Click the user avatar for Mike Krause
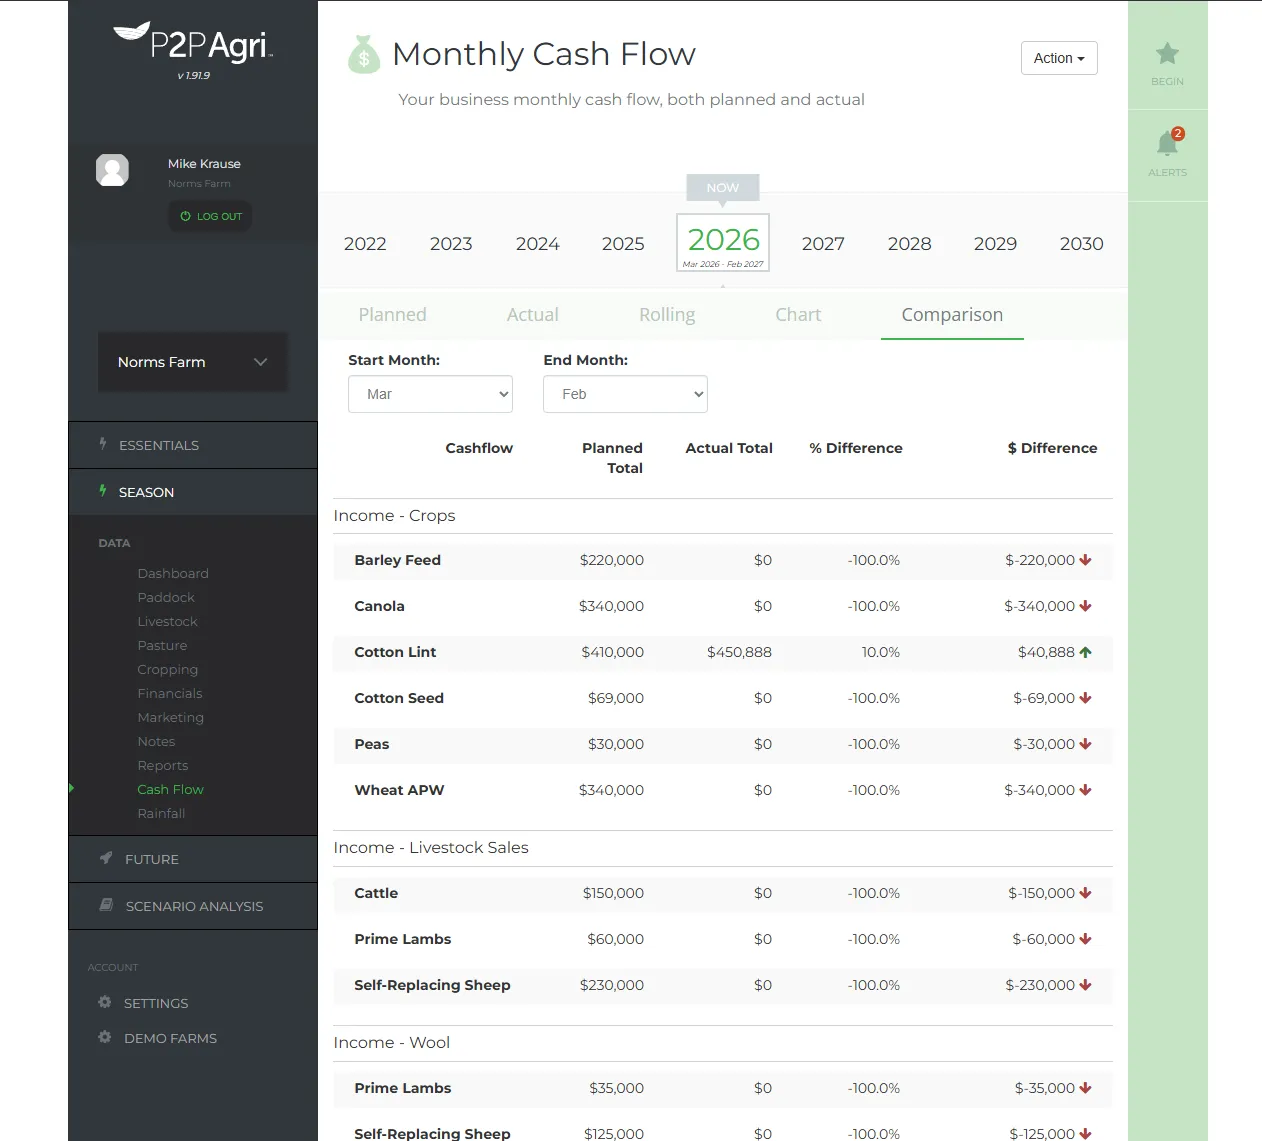 pos(112,170)
